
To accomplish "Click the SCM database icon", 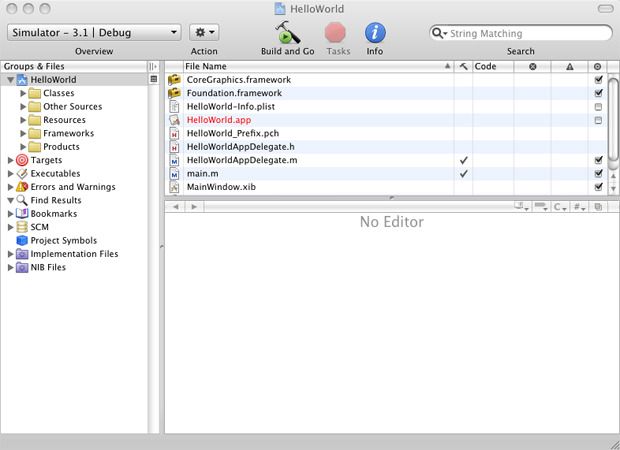I will point(22,227).
